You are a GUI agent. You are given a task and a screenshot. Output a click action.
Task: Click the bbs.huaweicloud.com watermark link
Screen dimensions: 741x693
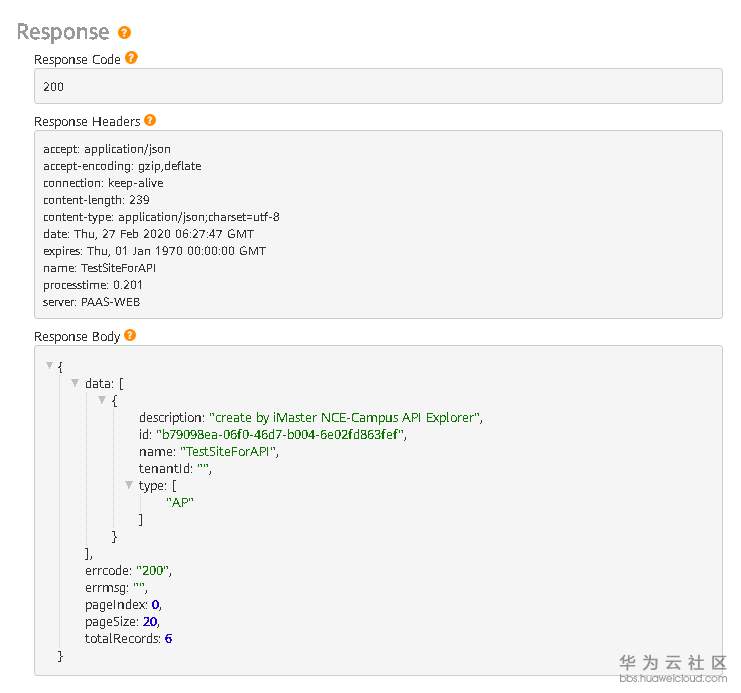[x=673, y=678]
